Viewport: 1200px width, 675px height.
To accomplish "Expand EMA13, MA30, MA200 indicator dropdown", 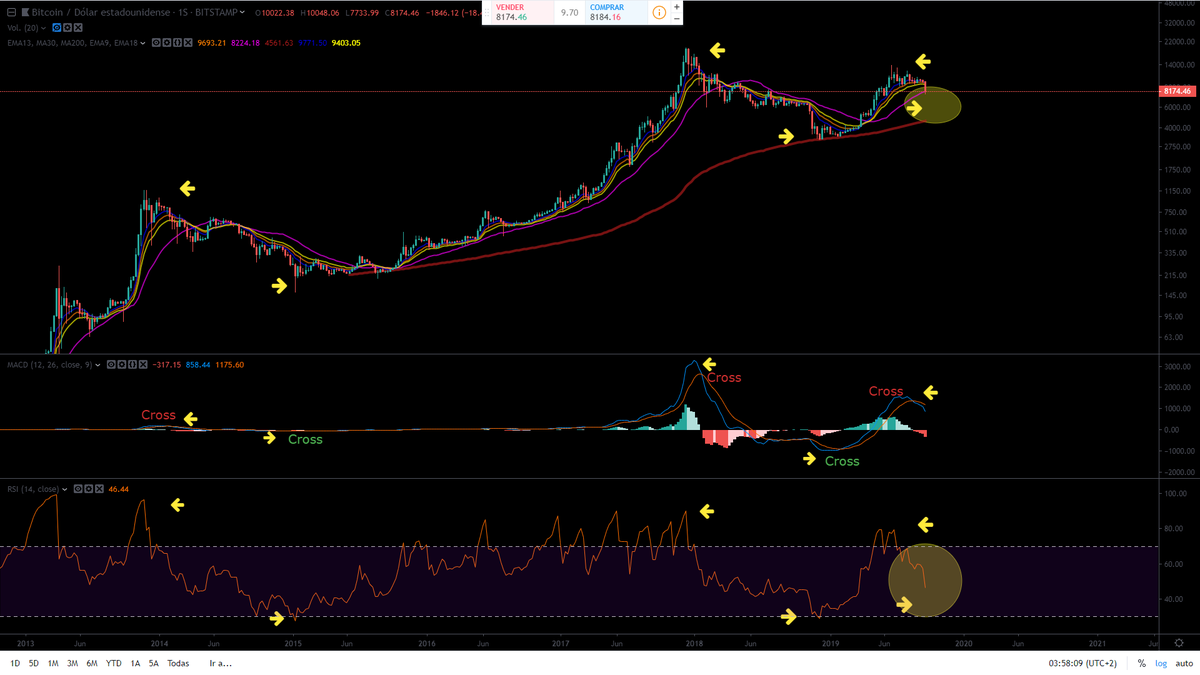I will 143,43.
